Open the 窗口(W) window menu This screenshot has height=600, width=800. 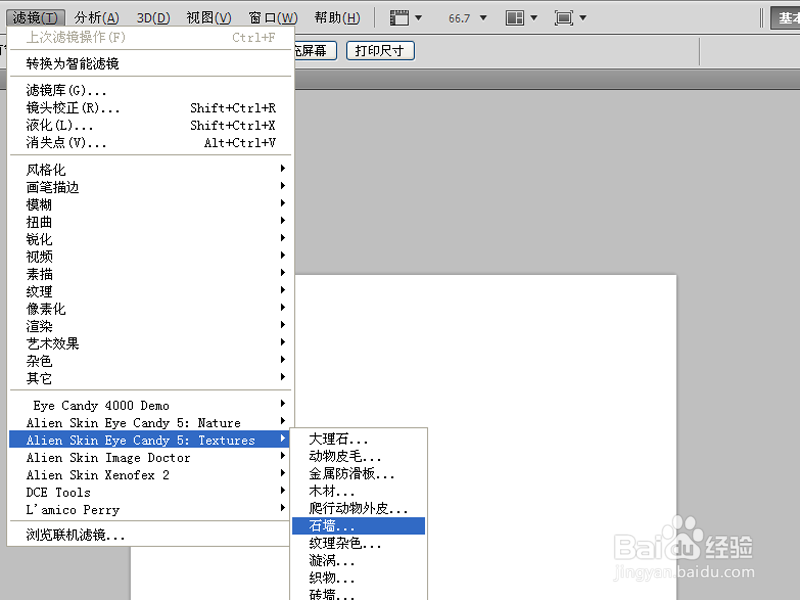click(272, 18)
